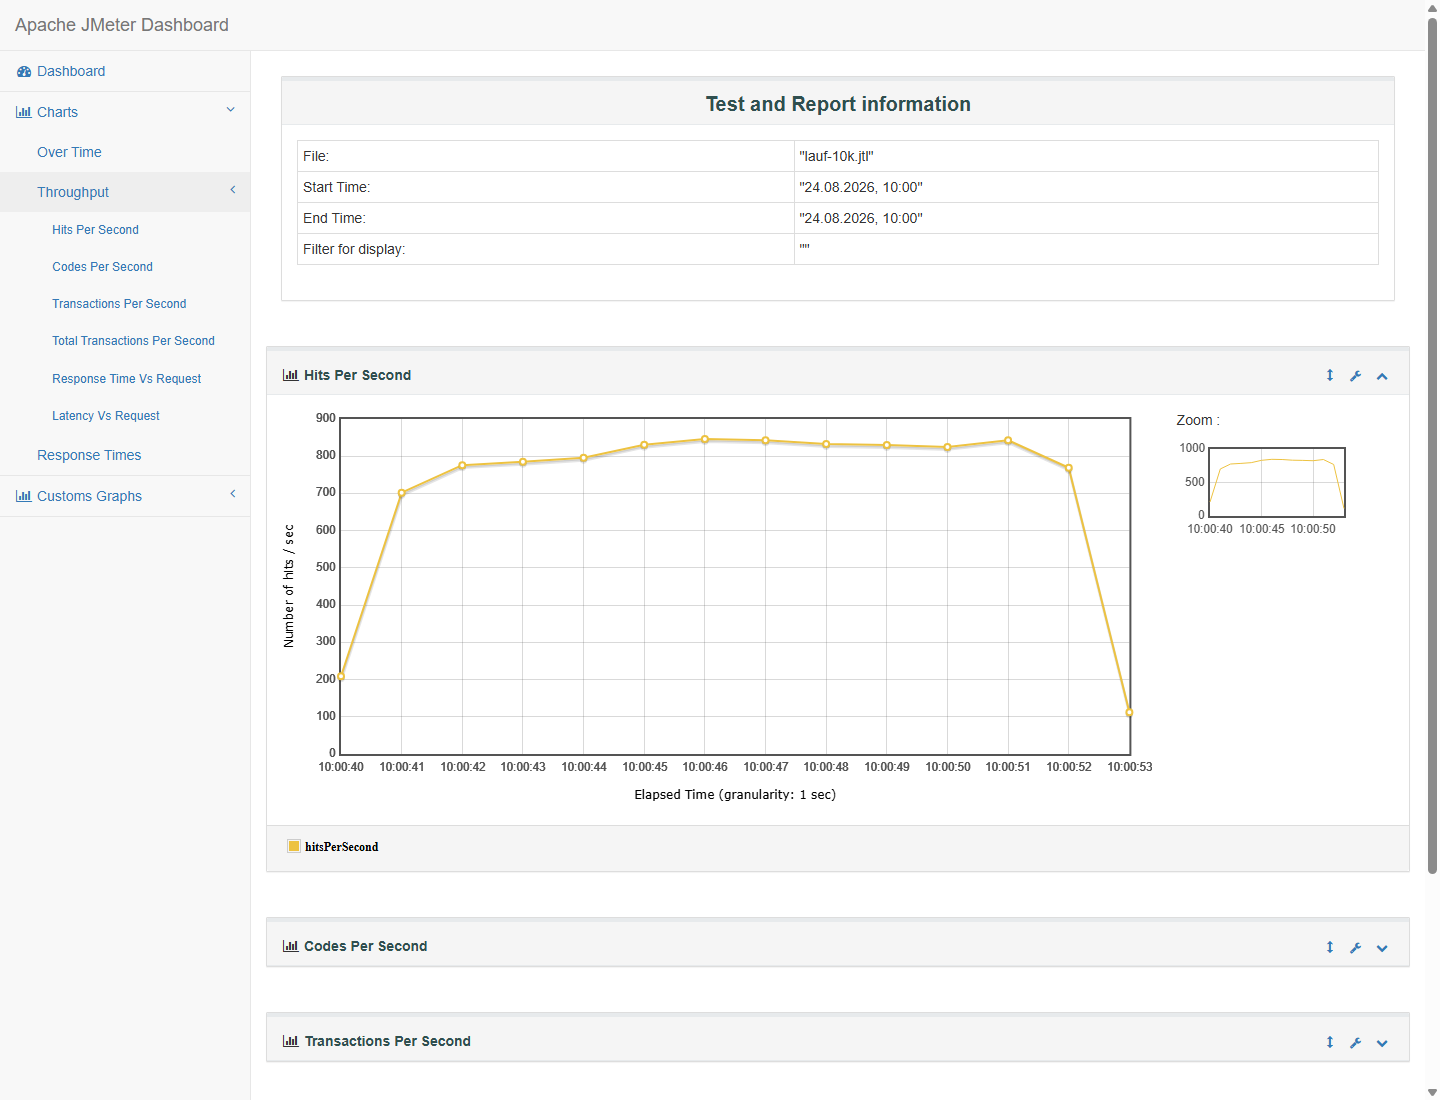The image size is (1440, 1100).
Task: Click the chart data point at 10:00:52
Action: (1069, 468)
